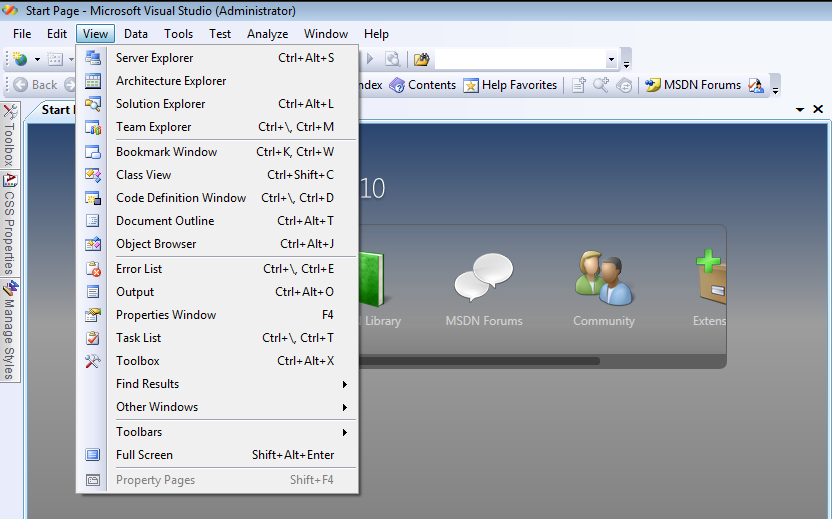Click the Bookmark Window icon
Viewport: 832px width, 519px height.
coord(93,152)
